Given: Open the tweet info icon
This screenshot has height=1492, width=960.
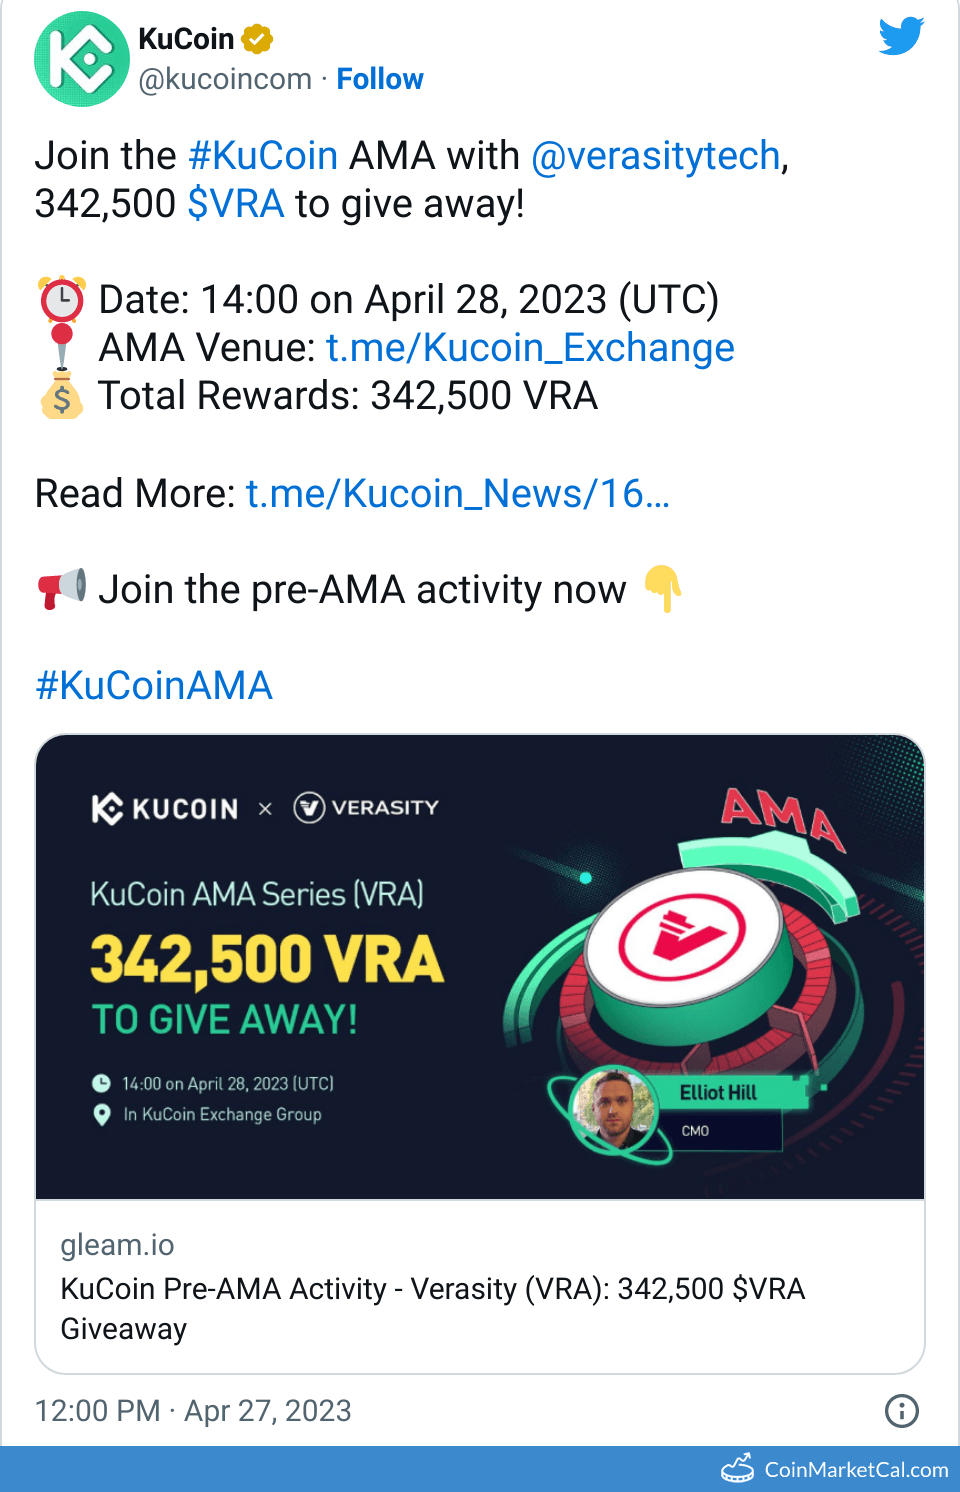Looking at the screenshot, I should (901, 1411).
